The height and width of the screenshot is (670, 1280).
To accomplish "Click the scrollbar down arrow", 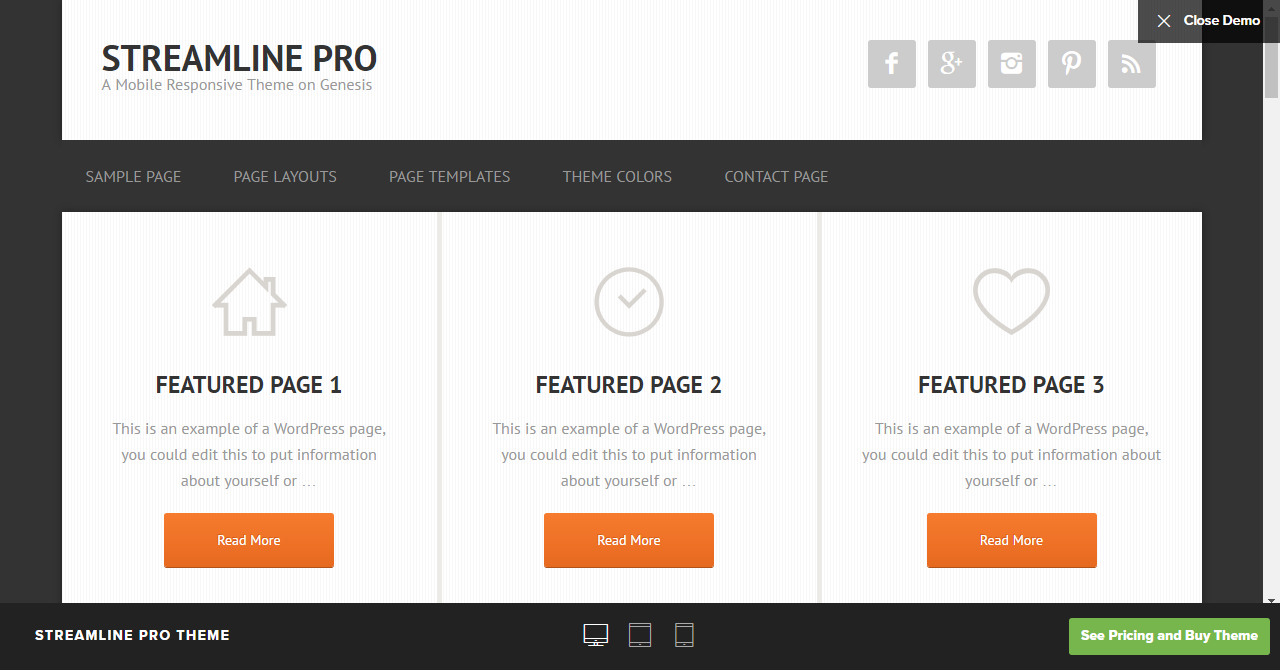I will click(x=1272, y=599).
